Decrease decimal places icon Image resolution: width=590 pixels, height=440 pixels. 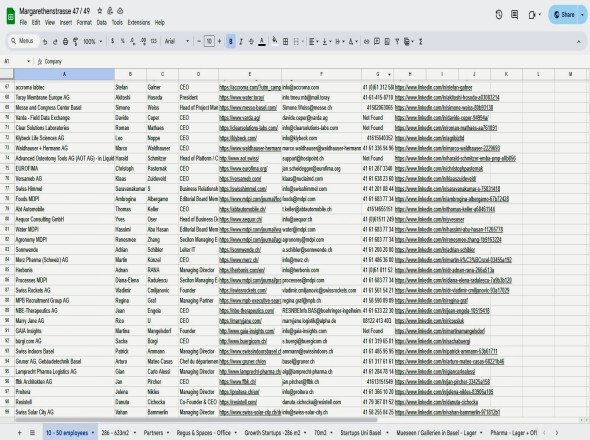coord(132,41)
